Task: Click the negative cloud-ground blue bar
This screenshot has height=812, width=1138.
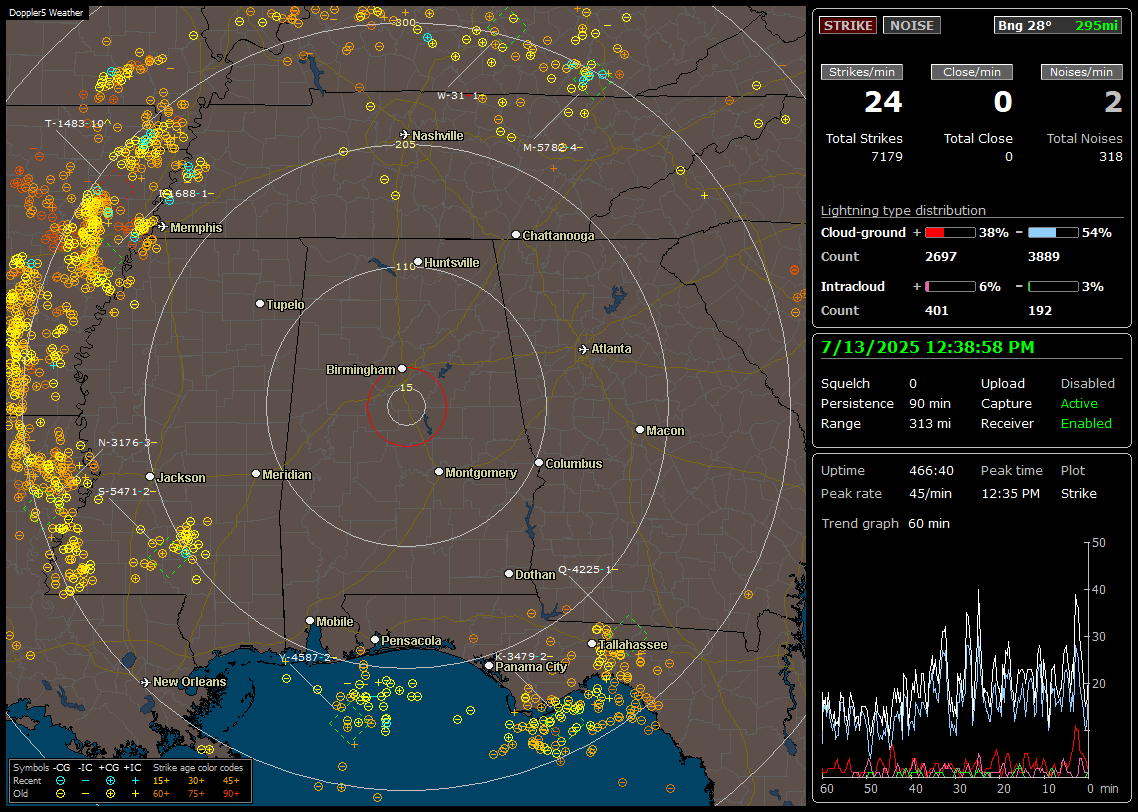Action: (1053, 233)
